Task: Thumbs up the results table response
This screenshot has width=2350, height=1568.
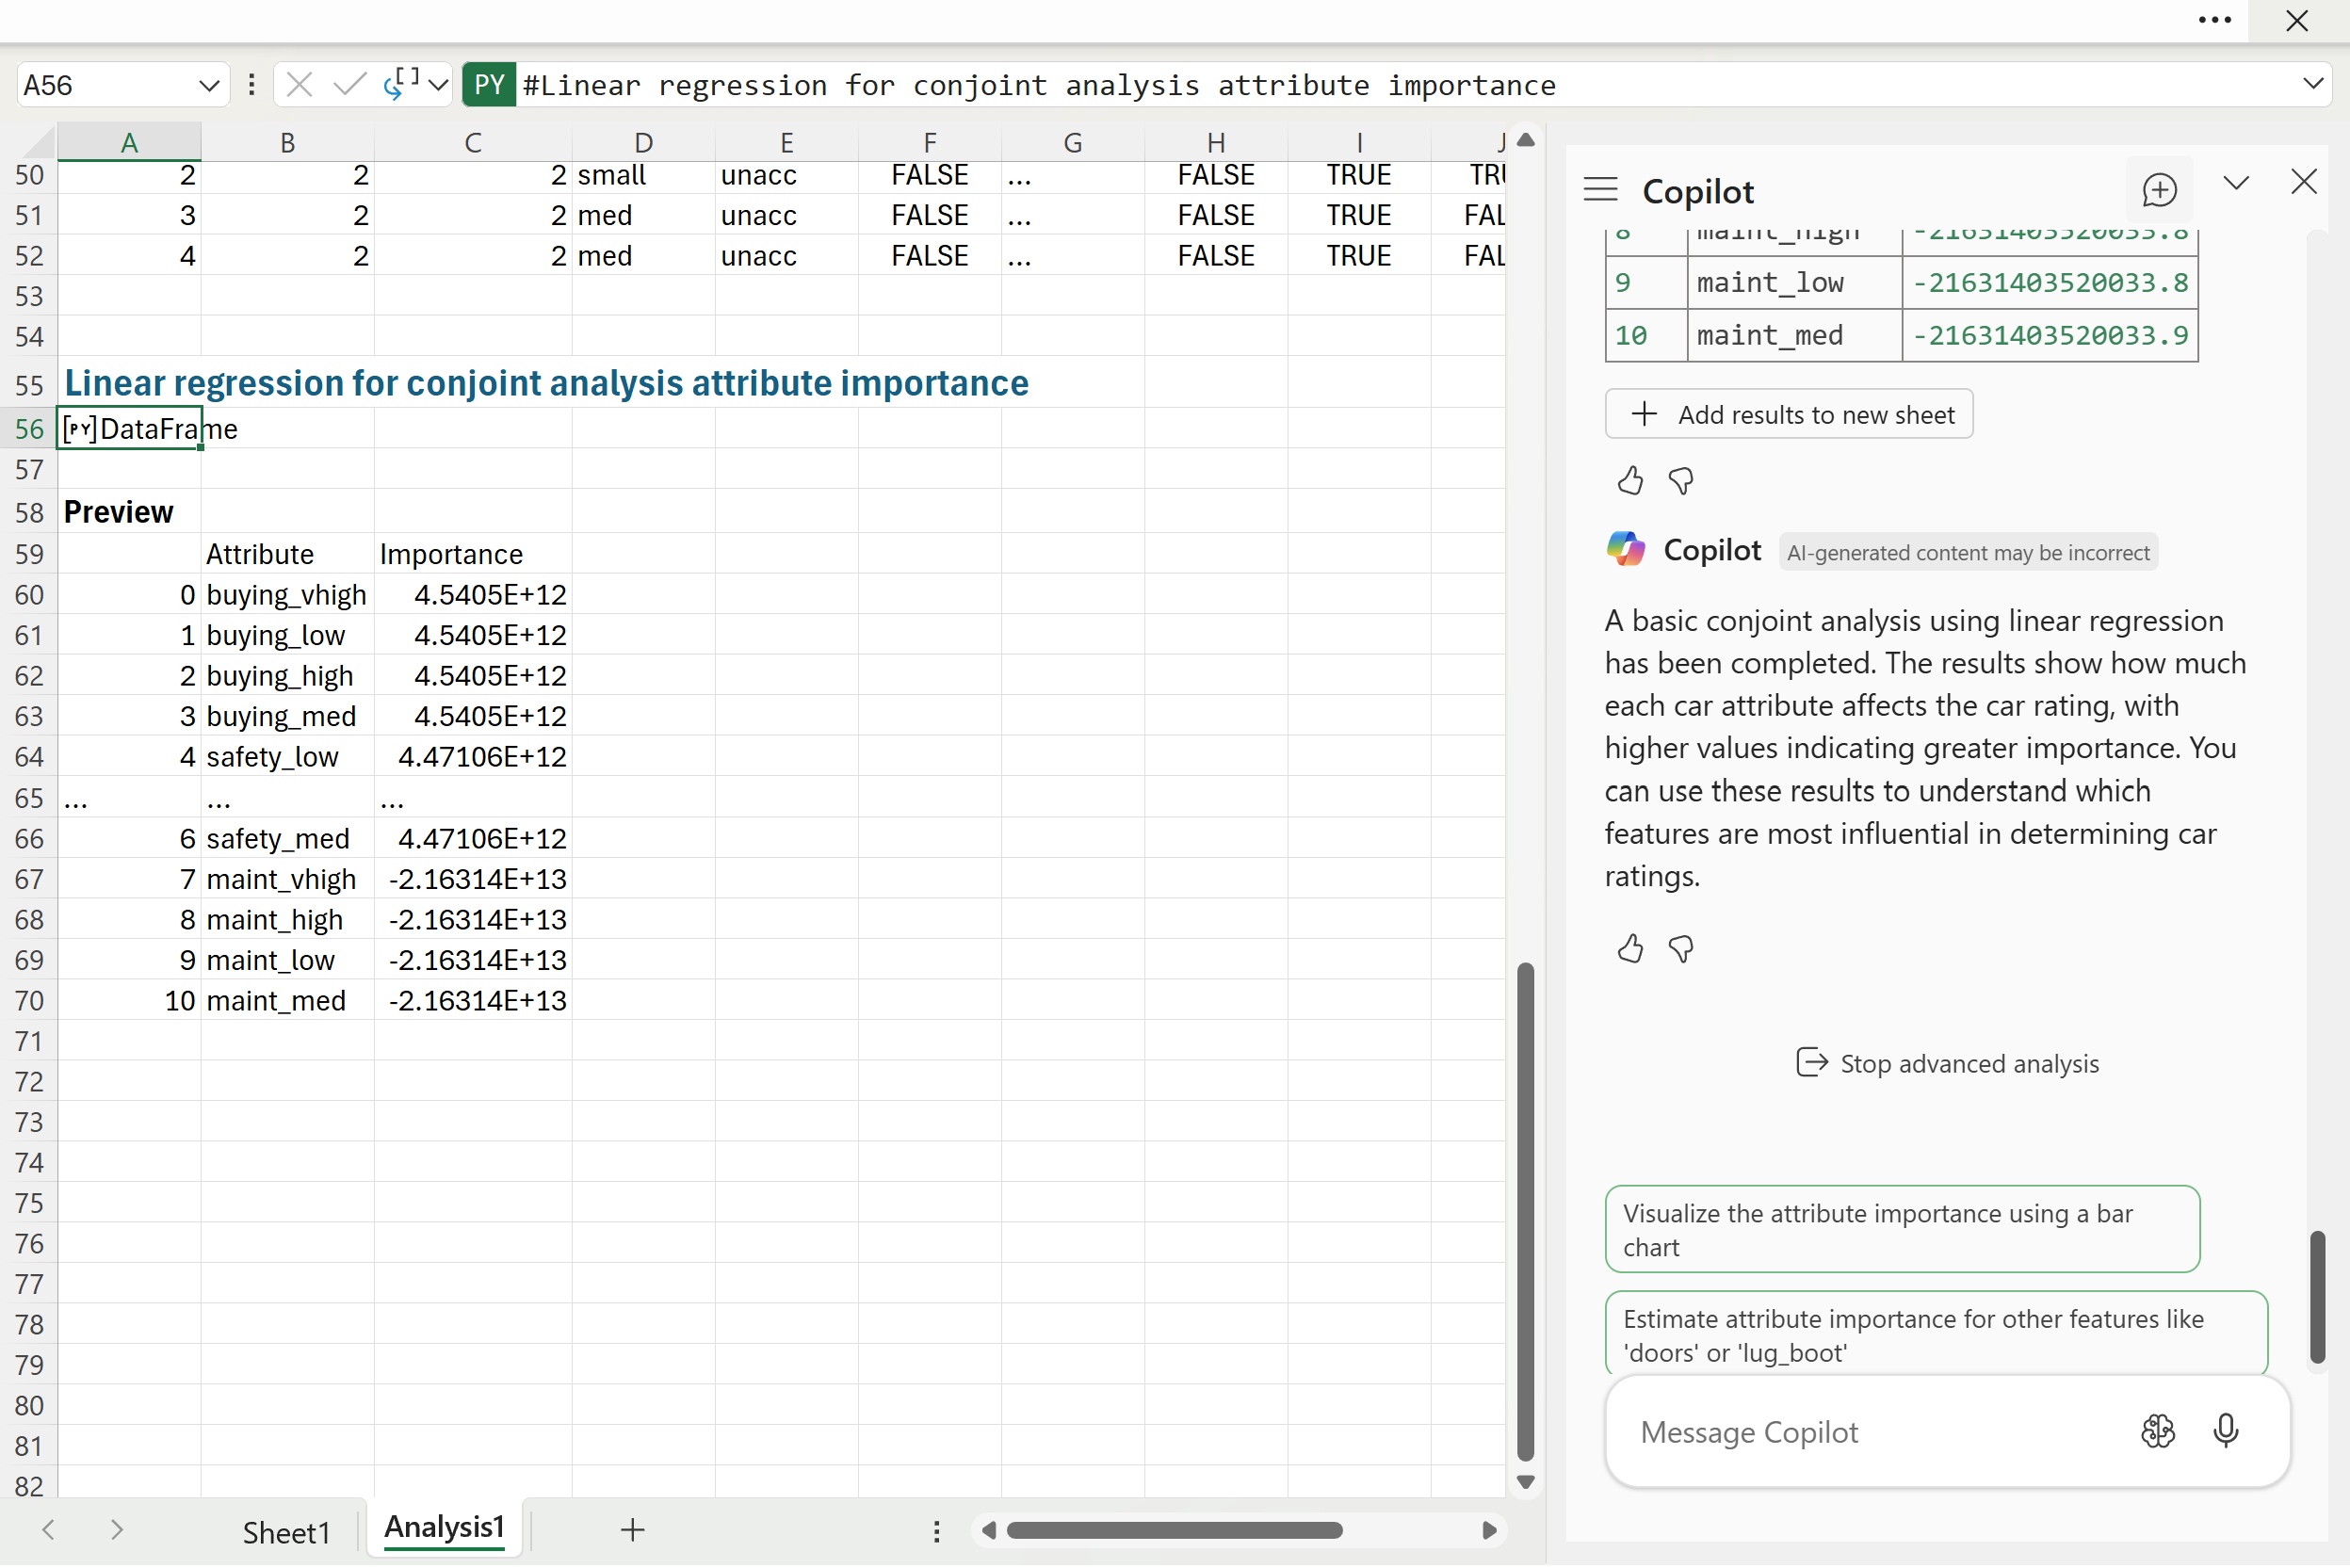Action: pyautogui.click(x=1630, y=481)
